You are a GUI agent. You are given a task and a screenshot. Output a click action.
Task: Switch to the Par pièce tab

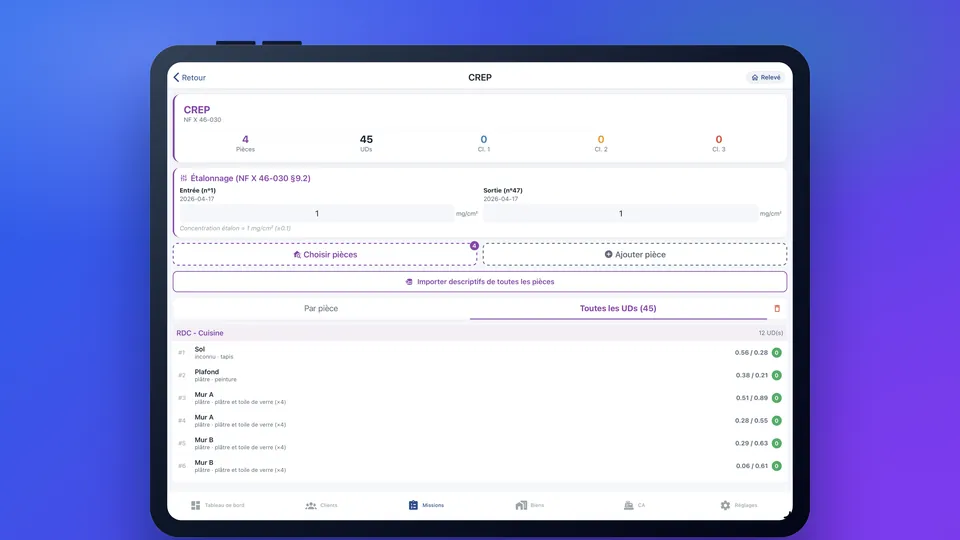coord(321,309)
